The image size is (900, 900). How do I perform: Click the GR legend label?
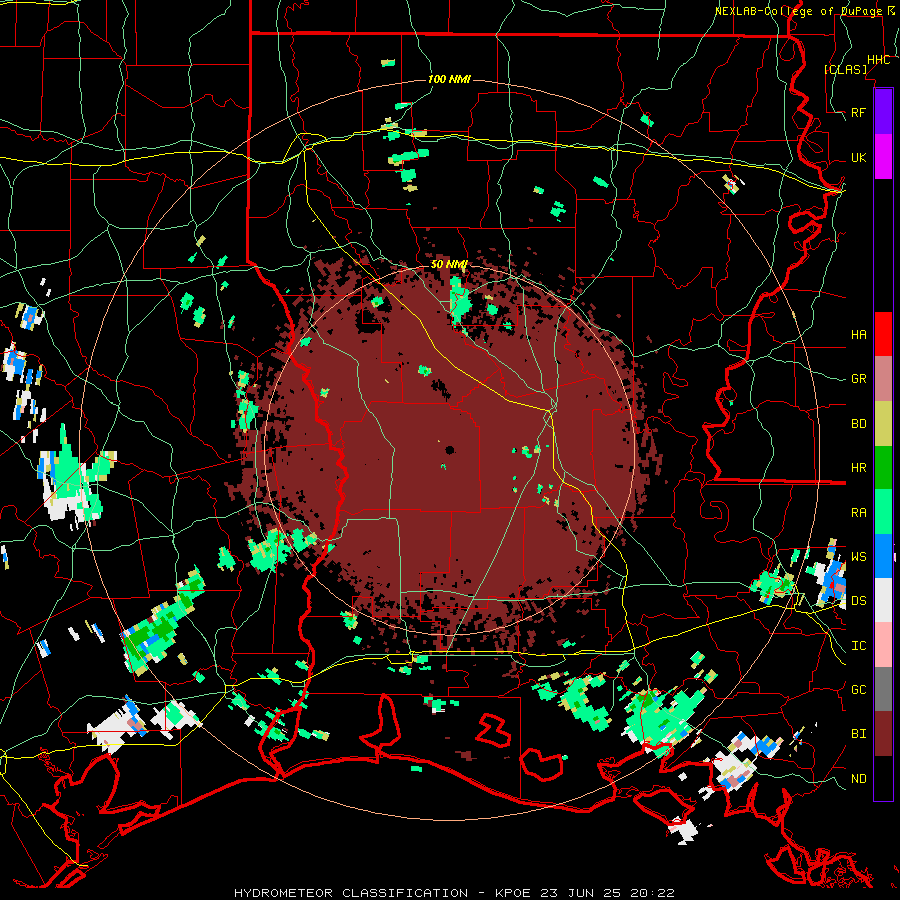(859, 379)
